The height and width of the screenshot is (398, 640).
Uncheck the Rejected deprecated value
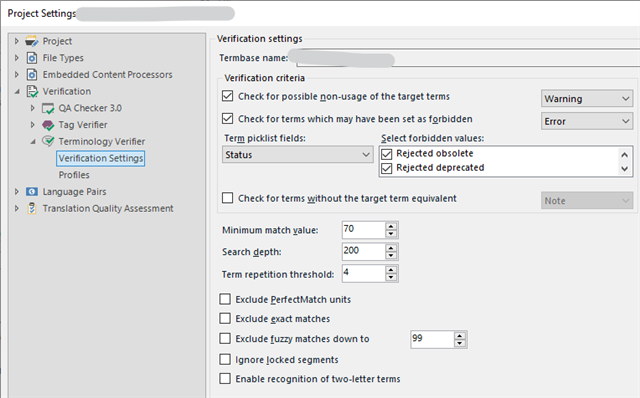pos(387,168)
